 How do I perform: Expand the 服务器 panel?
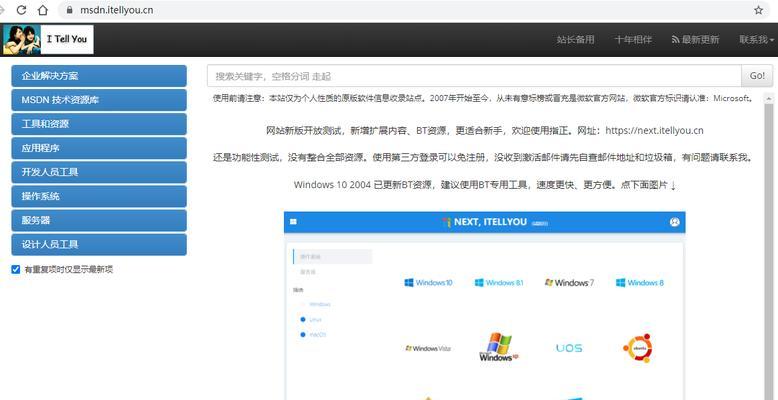tap(99, 220)
